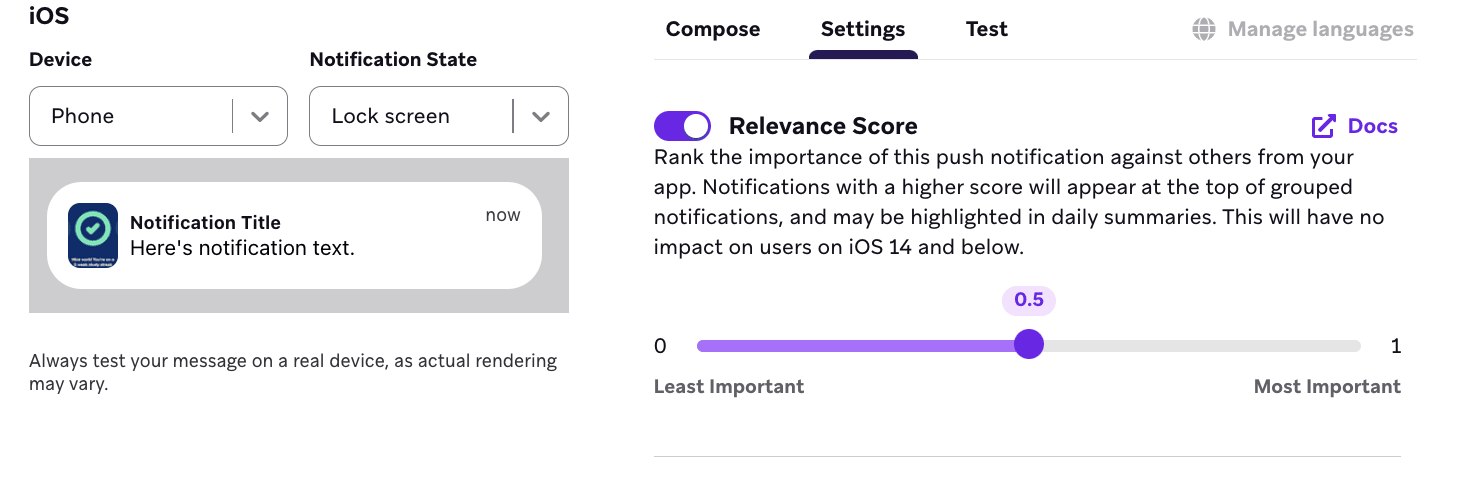Click the Device dropdown chevron arrow
The image size is (1466, 496).
coord(260,116)
